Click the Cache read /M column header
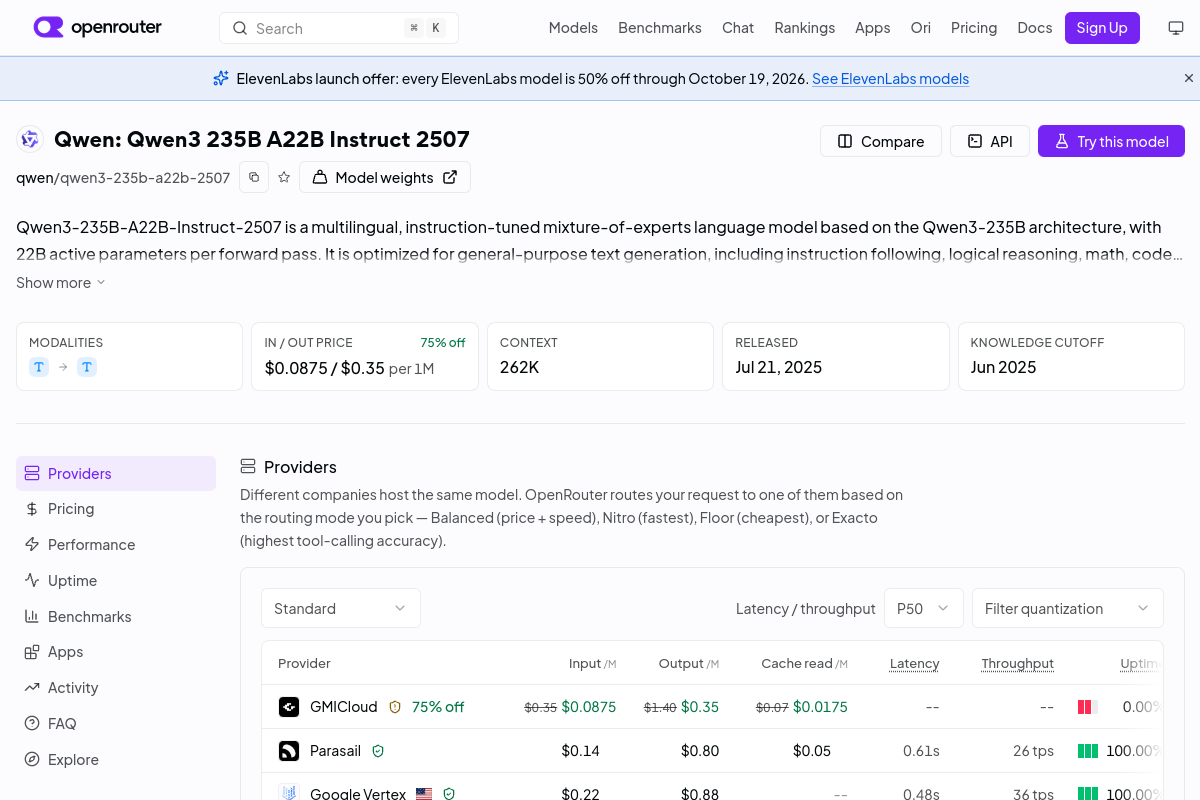 point(804,664)
